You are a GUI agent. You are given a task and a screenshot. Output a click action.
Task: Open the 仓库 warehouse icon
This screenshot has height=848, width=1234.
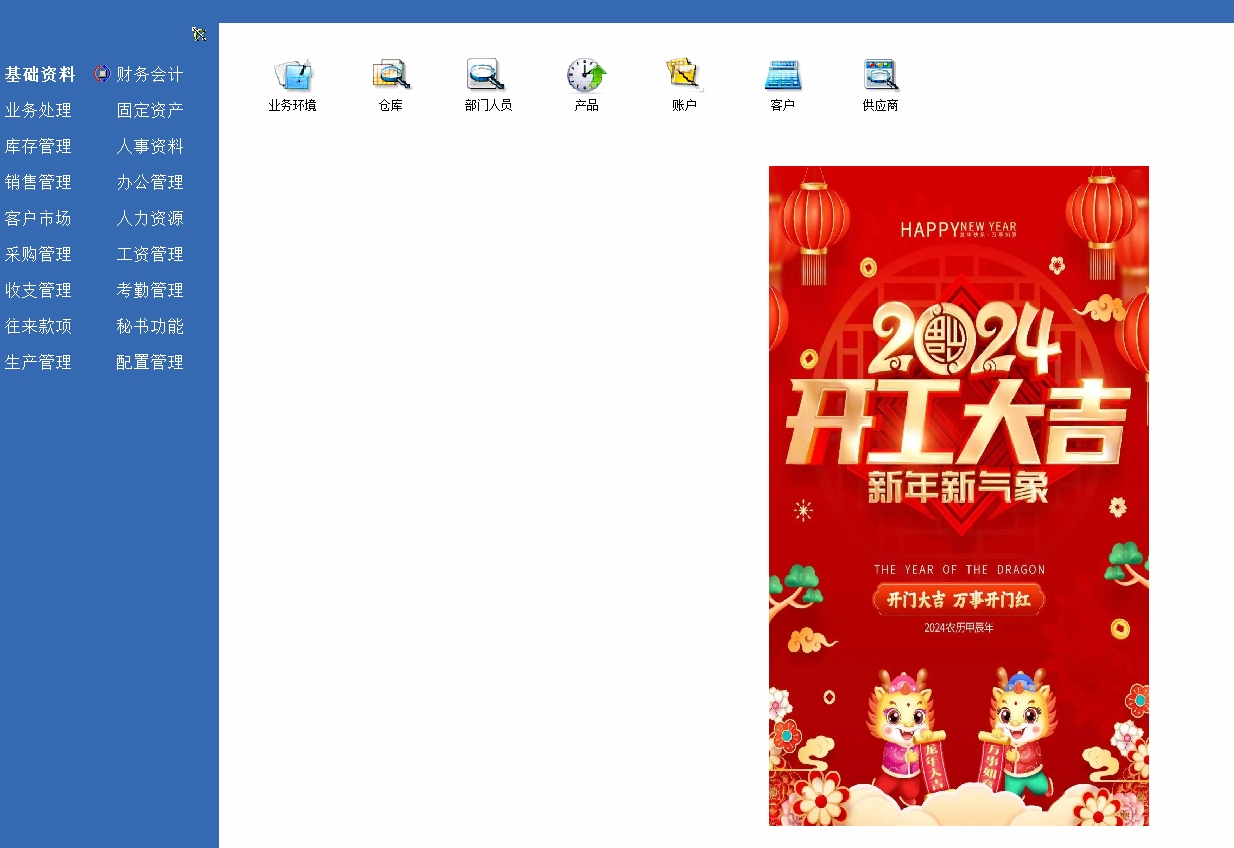point(390,77)
